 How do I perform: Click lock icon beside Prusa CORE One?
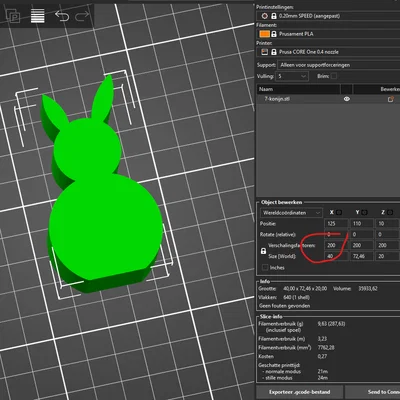tap(274, 52)
